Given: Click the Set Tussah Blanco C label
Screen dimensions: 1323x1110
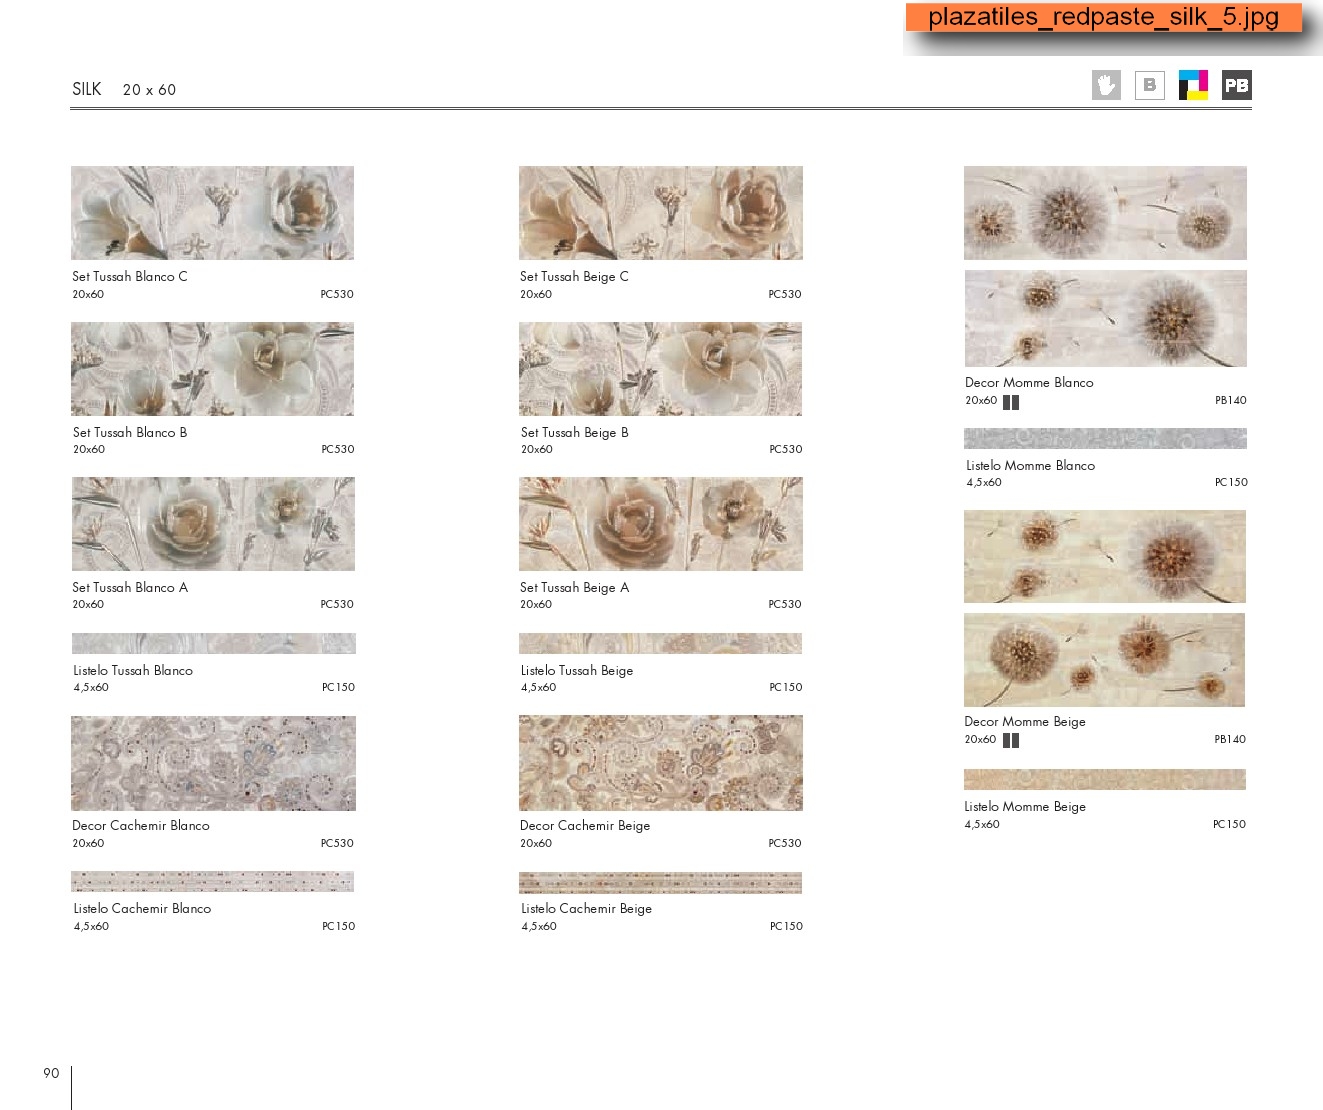Looking at the screenshot, I should pyautogui.click(x=130, y=277).
